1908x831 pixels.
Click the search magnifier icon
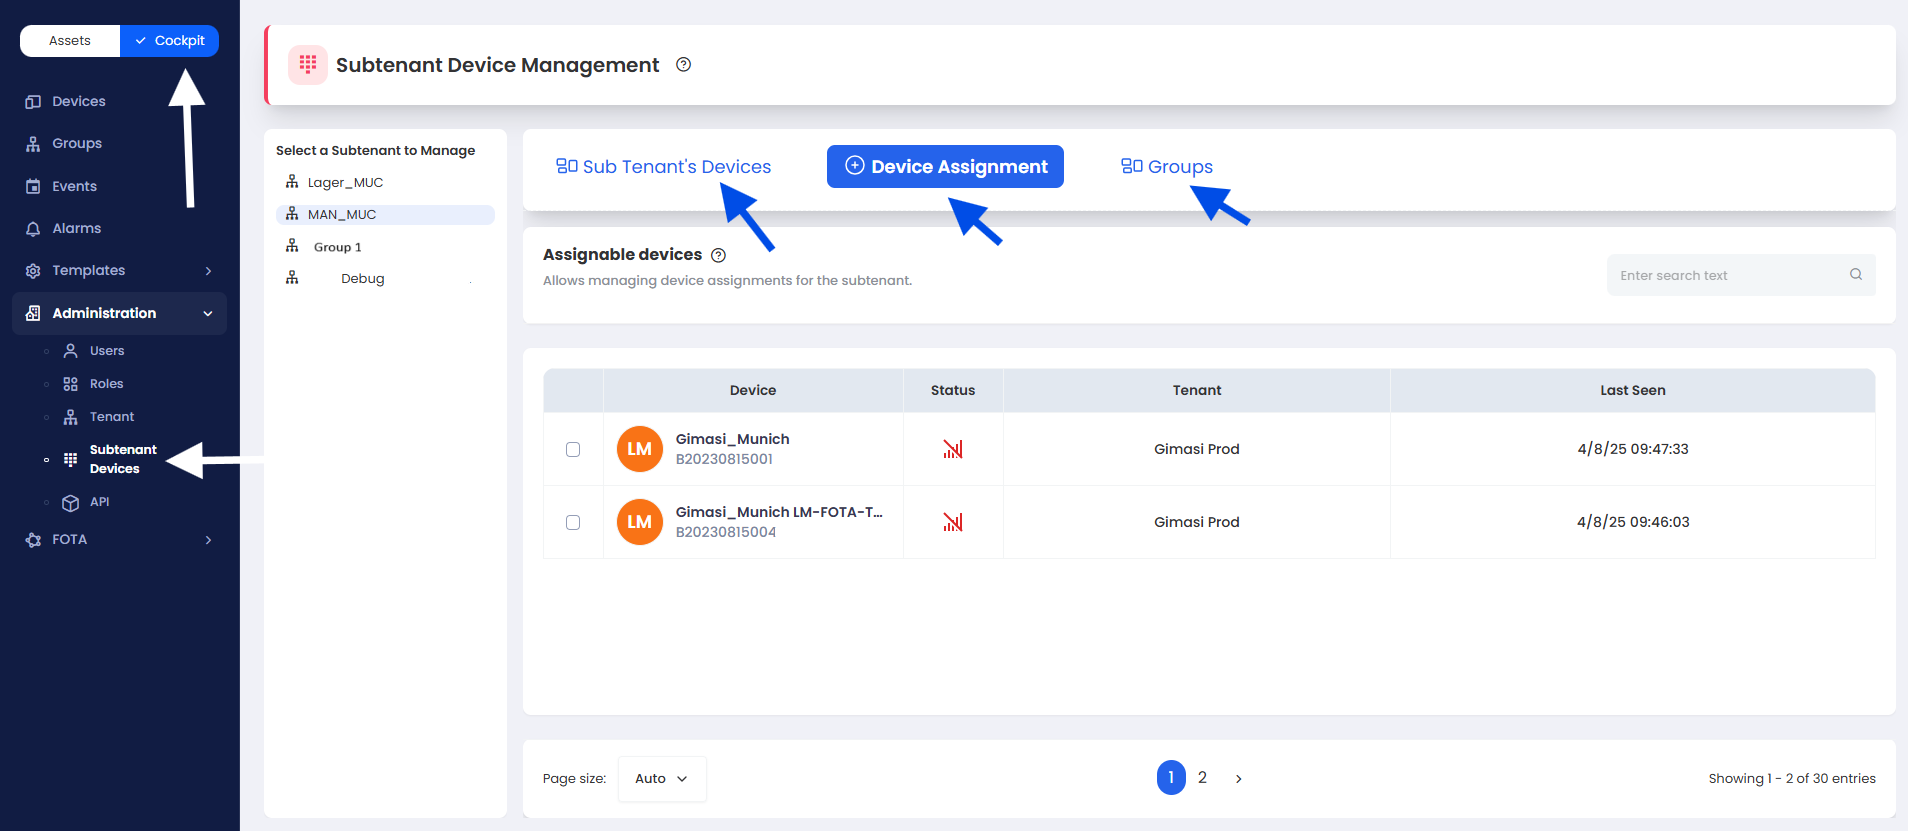click(1855, 275)
